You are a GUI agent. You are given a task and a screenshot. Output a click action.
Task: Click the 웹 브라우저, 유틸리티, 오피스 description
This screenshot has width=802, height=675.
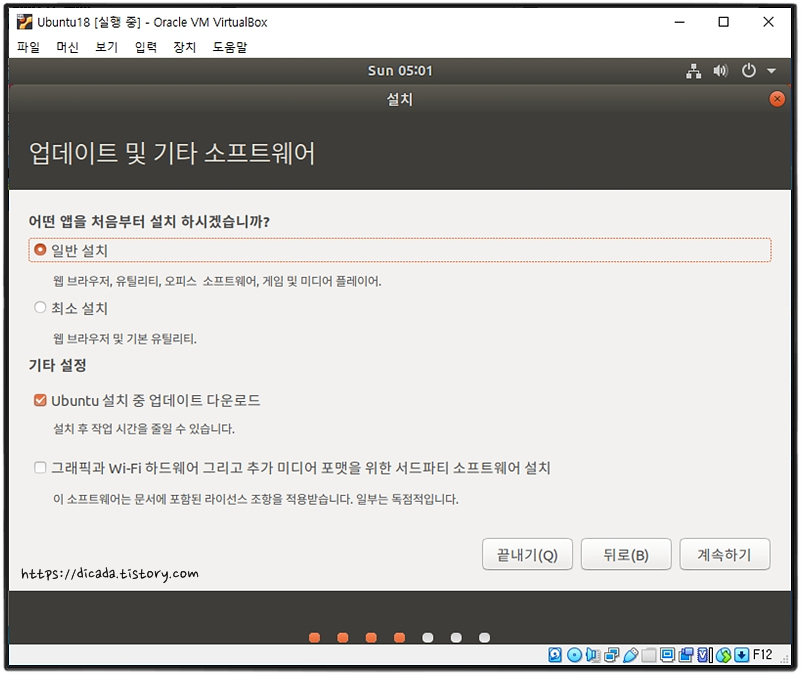click(x=217, y=281)
